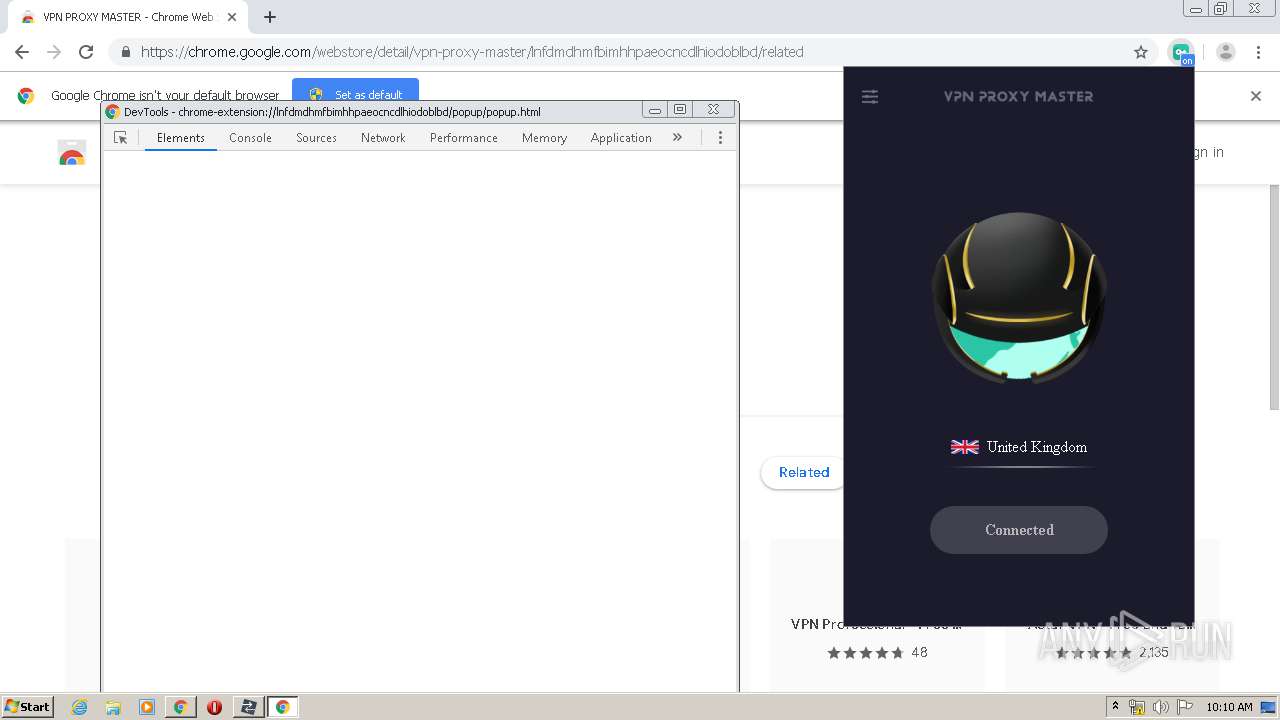Switch to DevTools Network tab
1280x720 pixels.
383,138
